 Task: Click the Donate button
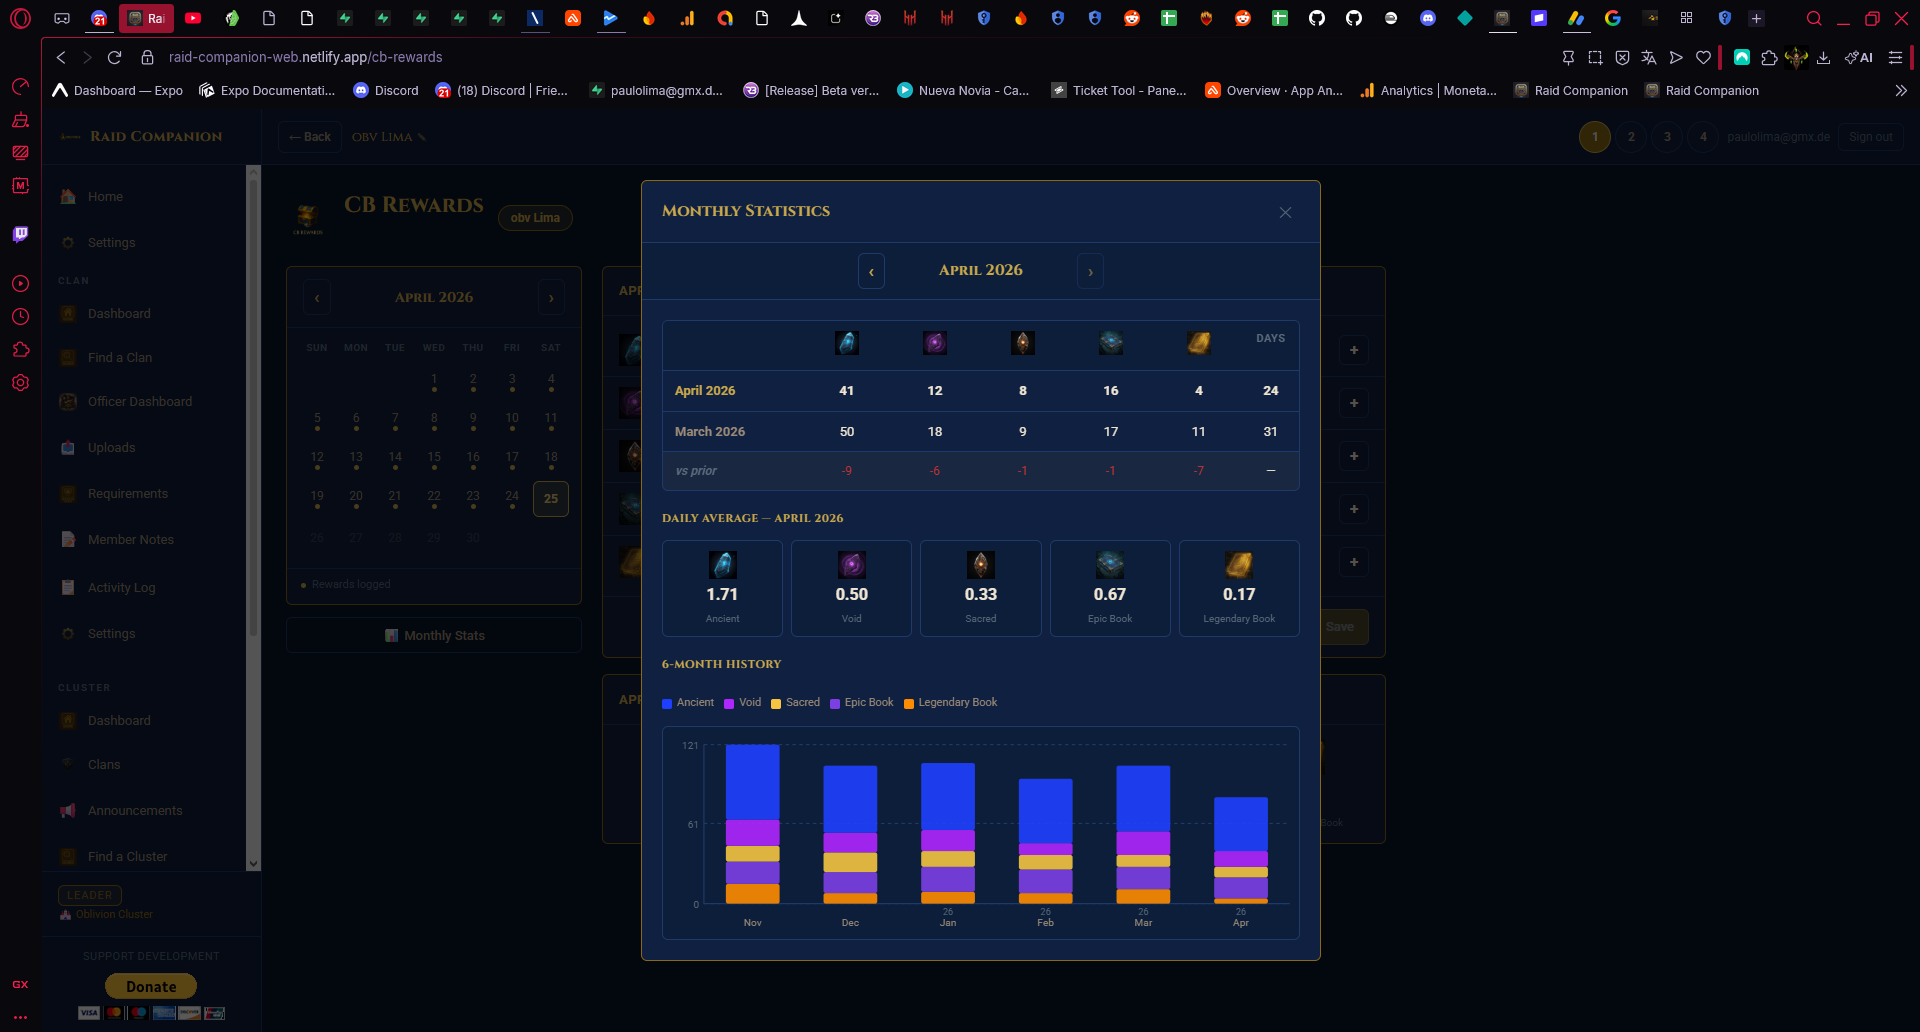151,987
